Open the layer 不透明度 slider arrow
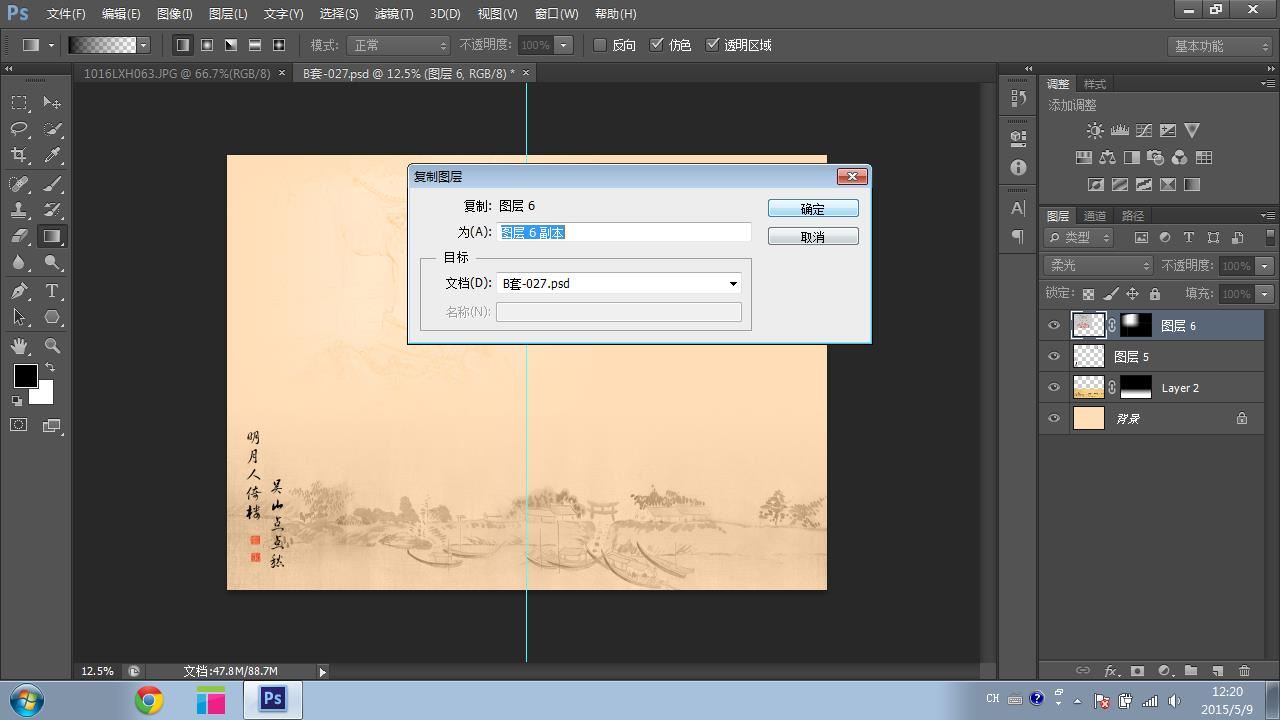 pyautogui.click(x=1265, y=266)
